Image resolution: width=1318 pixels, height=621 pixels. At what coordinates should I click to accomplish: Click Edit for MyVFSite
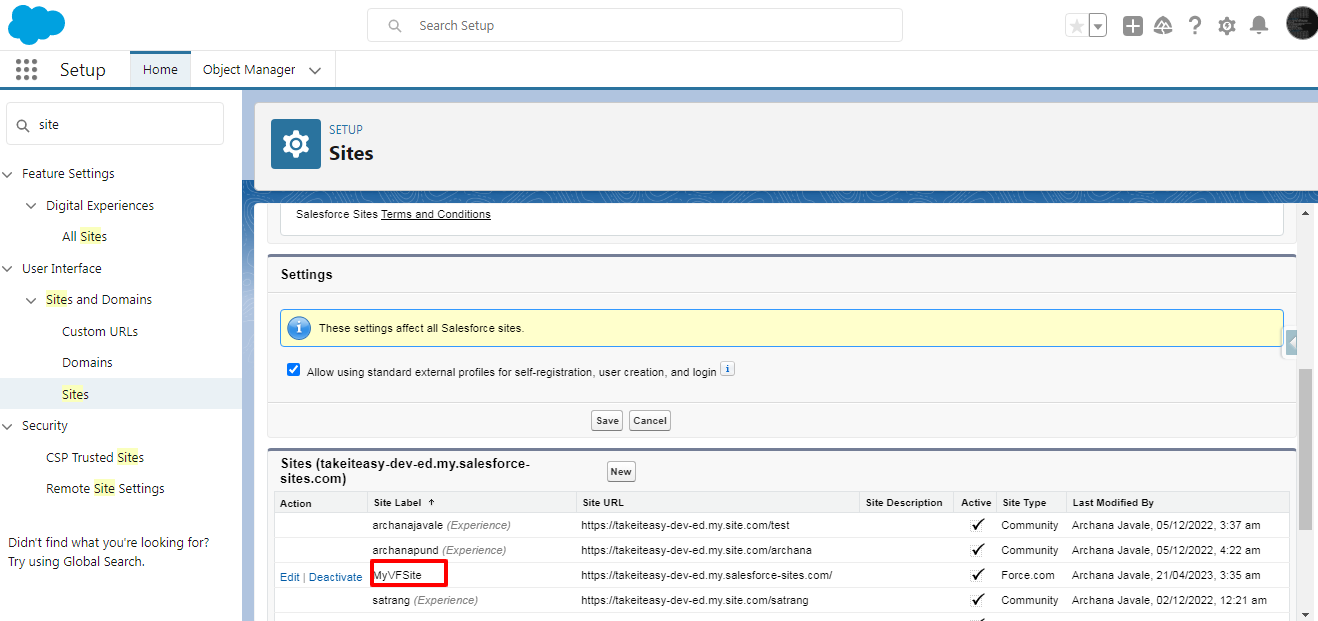click(290, 577)
